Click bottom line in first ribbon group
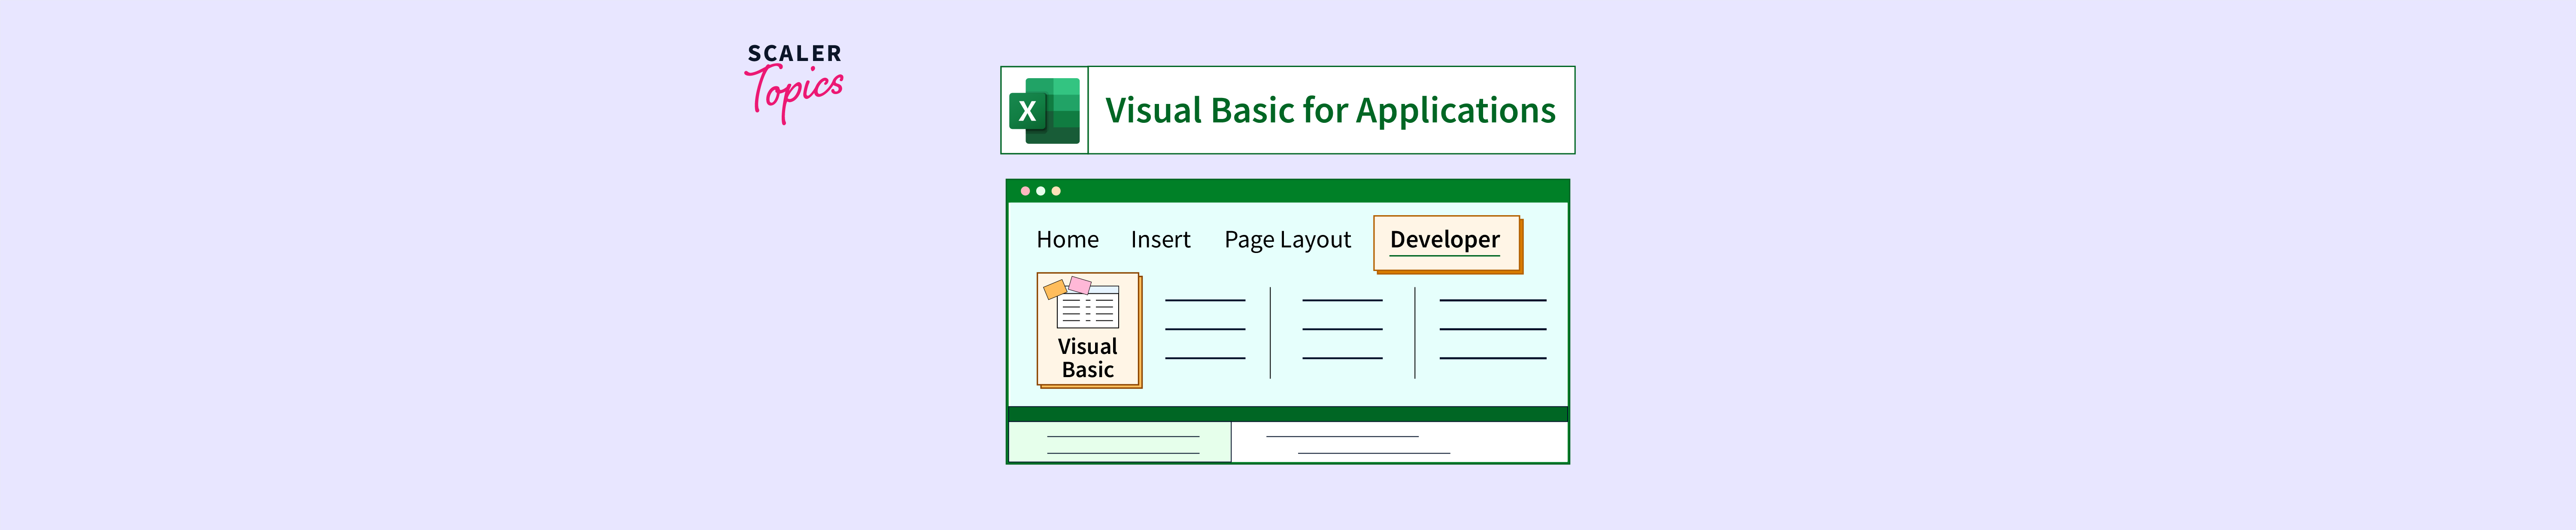This screenshot has height=530, width=2576. [x=1205, y=358]
